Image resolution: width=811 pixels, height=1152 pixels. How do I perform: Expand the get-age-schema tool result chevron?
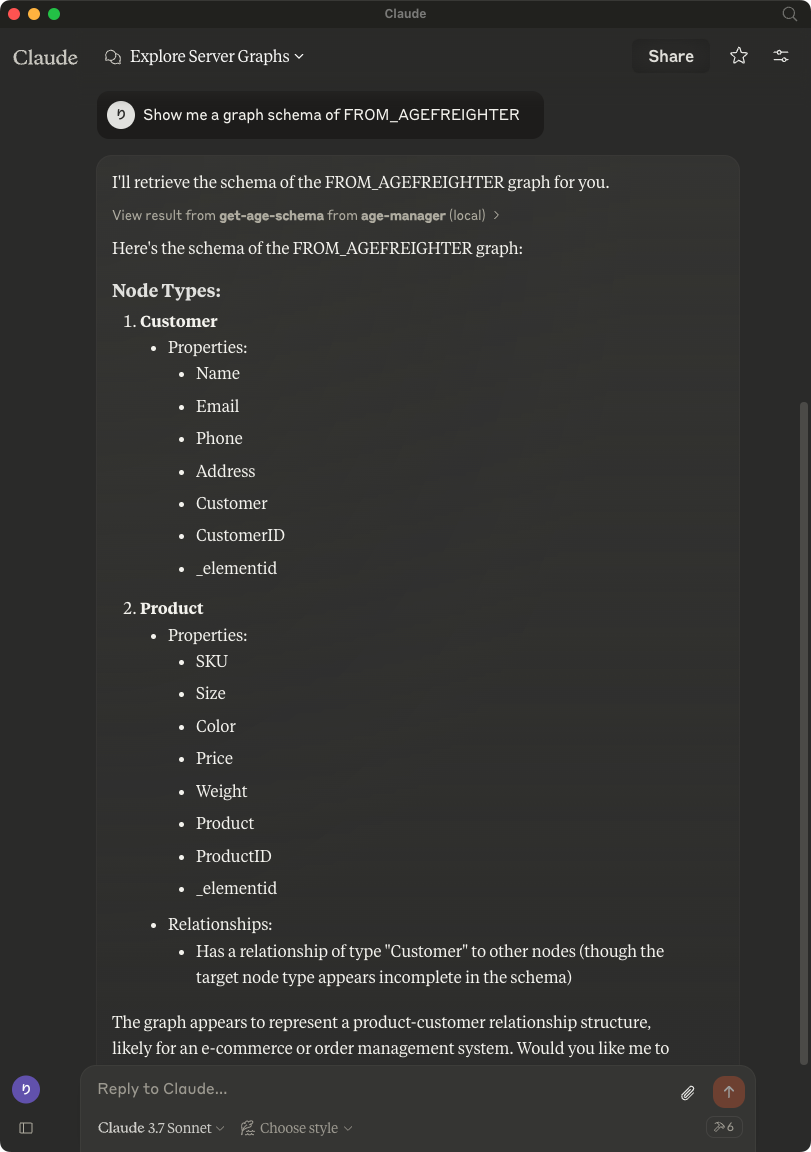496,215
